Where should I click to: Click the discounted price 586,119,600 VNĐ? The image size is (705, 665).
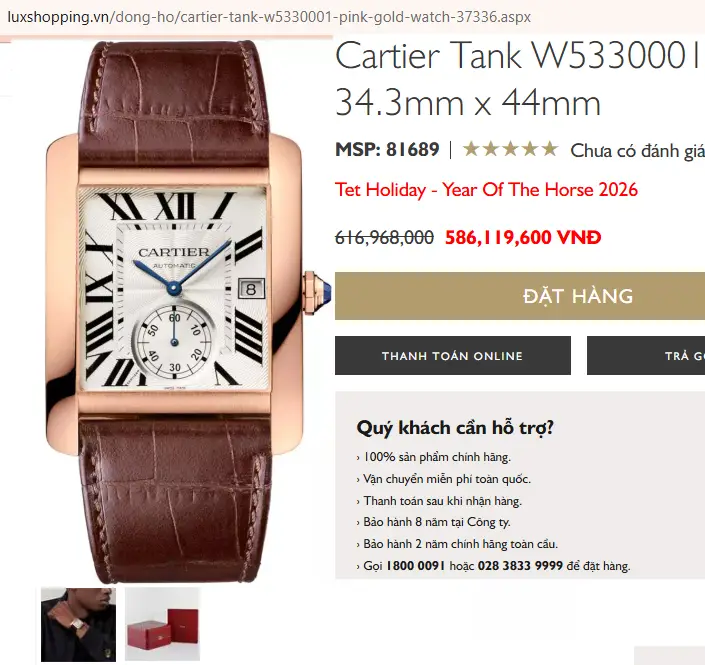point(523,237)
